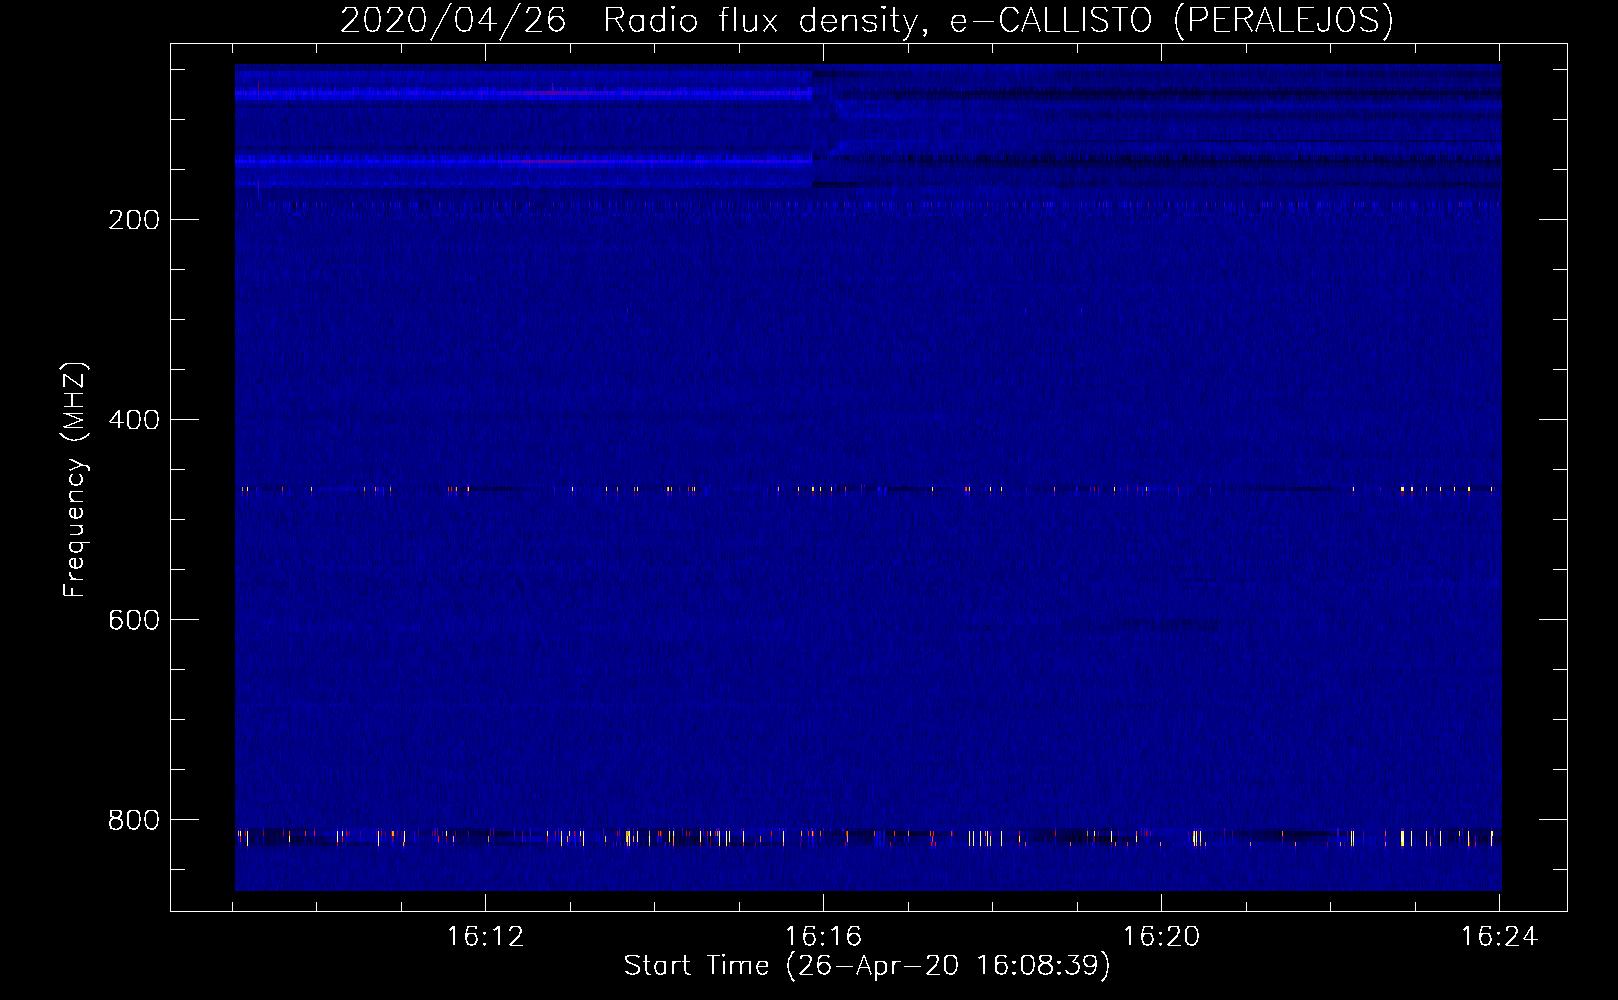Click the 16:24 time axis label
This screenshot has width=1618, height=1000.
coord(1499,937)
